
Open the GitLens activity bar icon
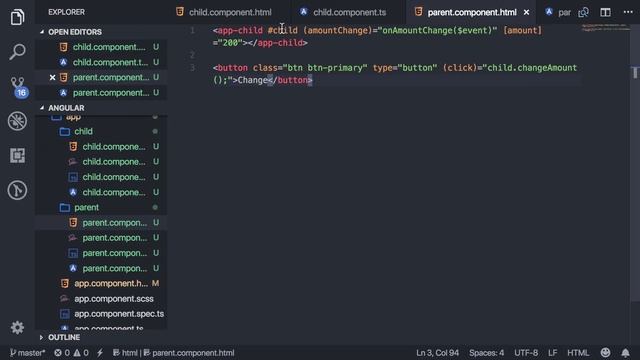coord(17,190)
